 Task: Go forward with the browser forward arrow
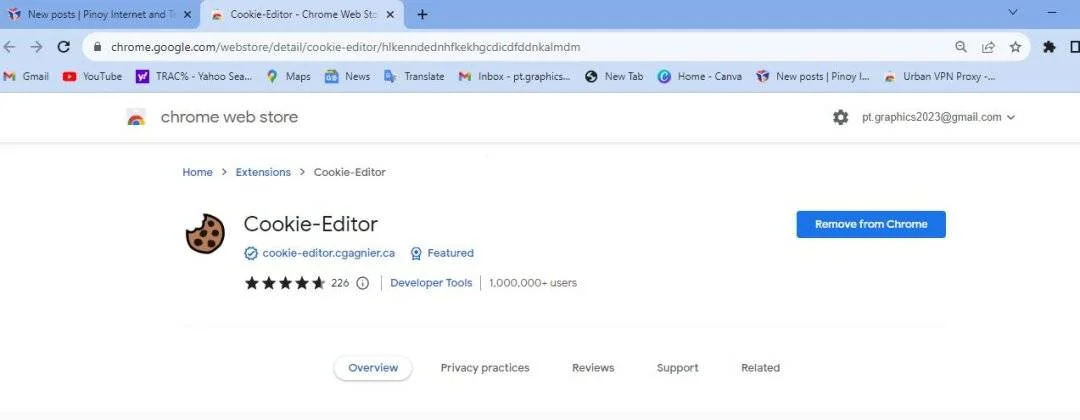click(x=37, y=47)
